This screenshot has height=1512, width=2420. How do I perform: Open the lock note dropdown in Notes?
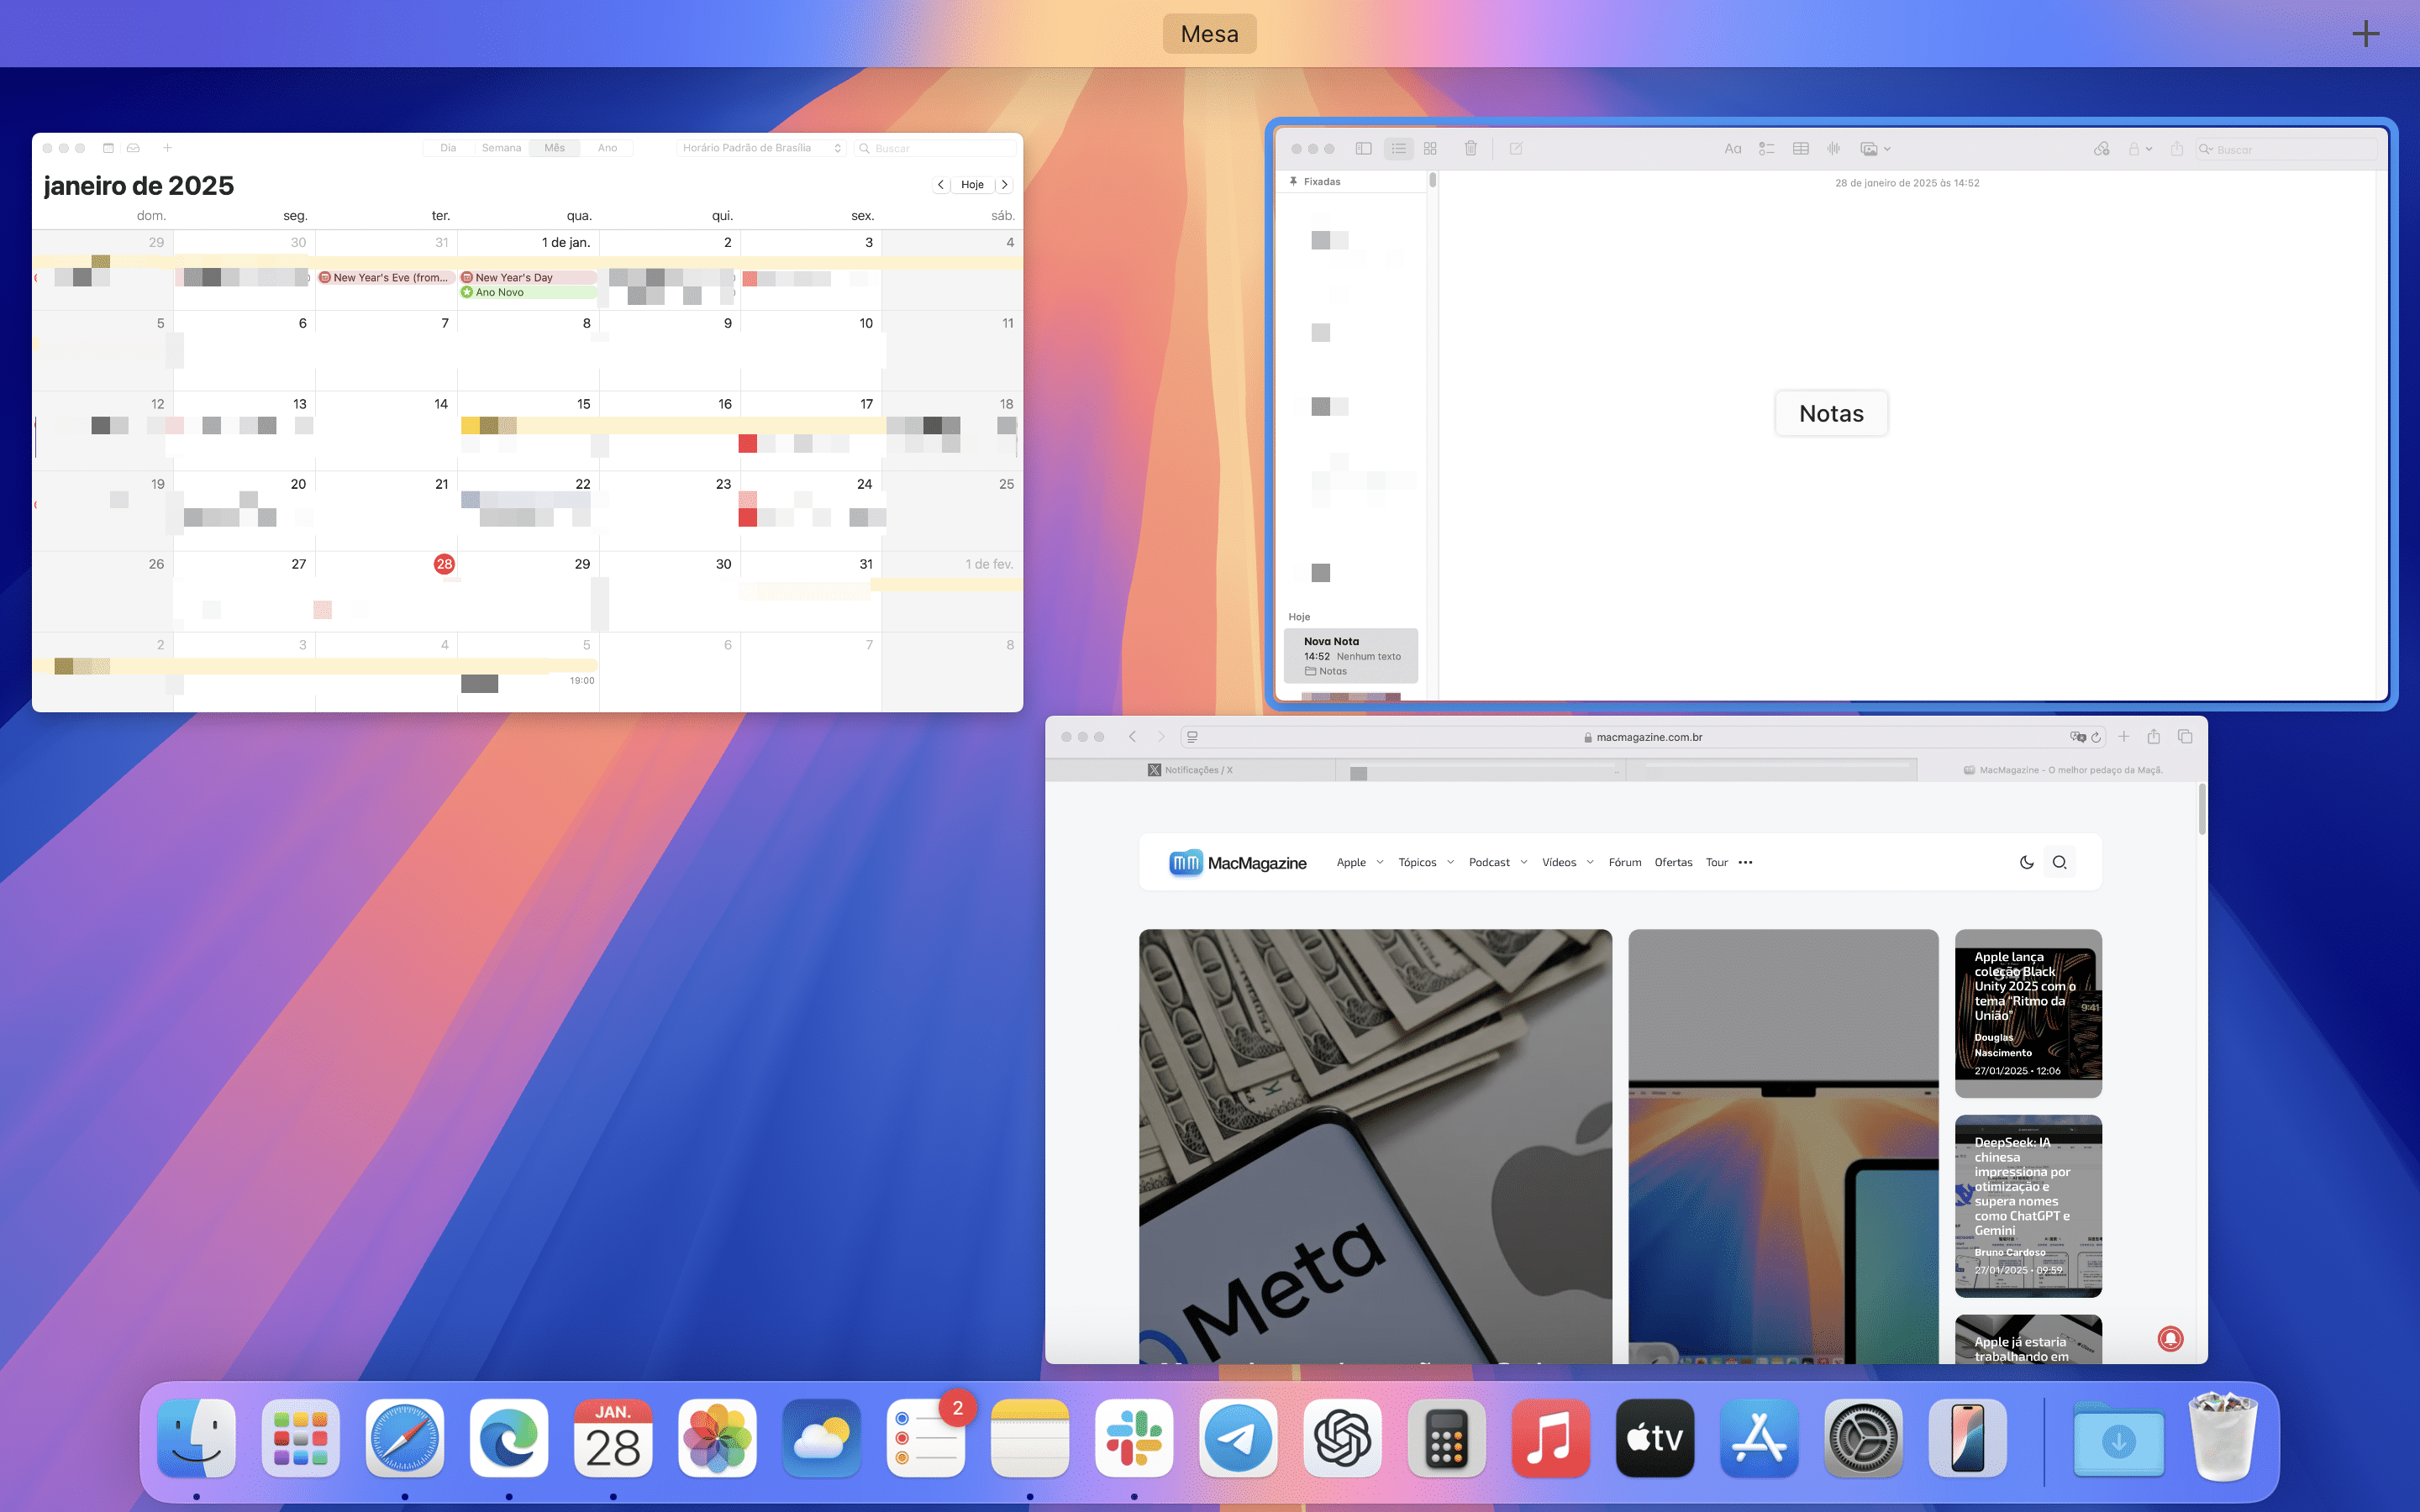pyautogui.click(x=2140, y=149)
